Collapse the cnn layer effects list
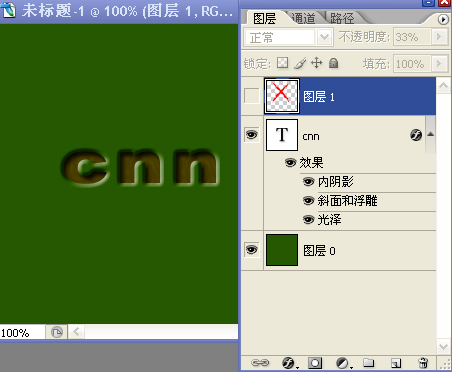Screen dimensions: 452x372 pyautogui.click(x=430, y=134)
